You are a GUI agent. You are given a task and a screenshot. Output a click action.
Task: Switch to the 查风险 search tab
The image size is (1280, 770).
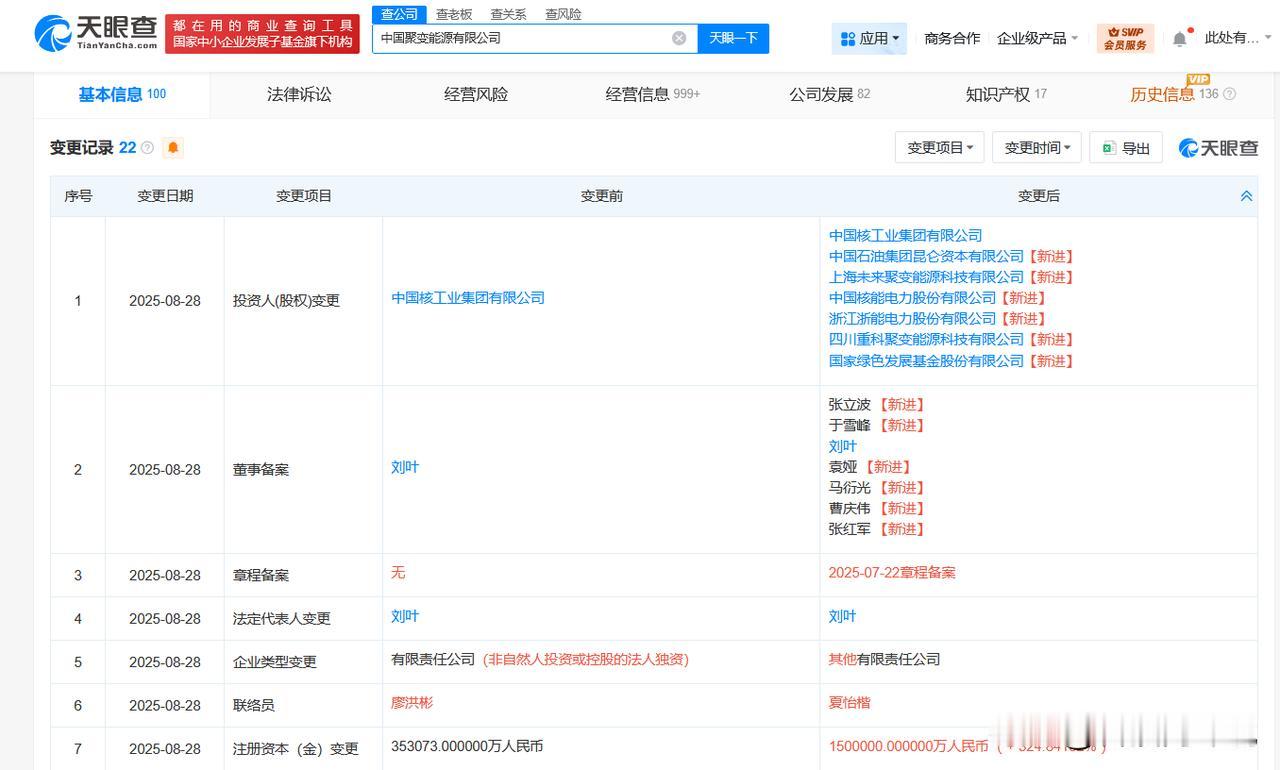coord(563,14)
